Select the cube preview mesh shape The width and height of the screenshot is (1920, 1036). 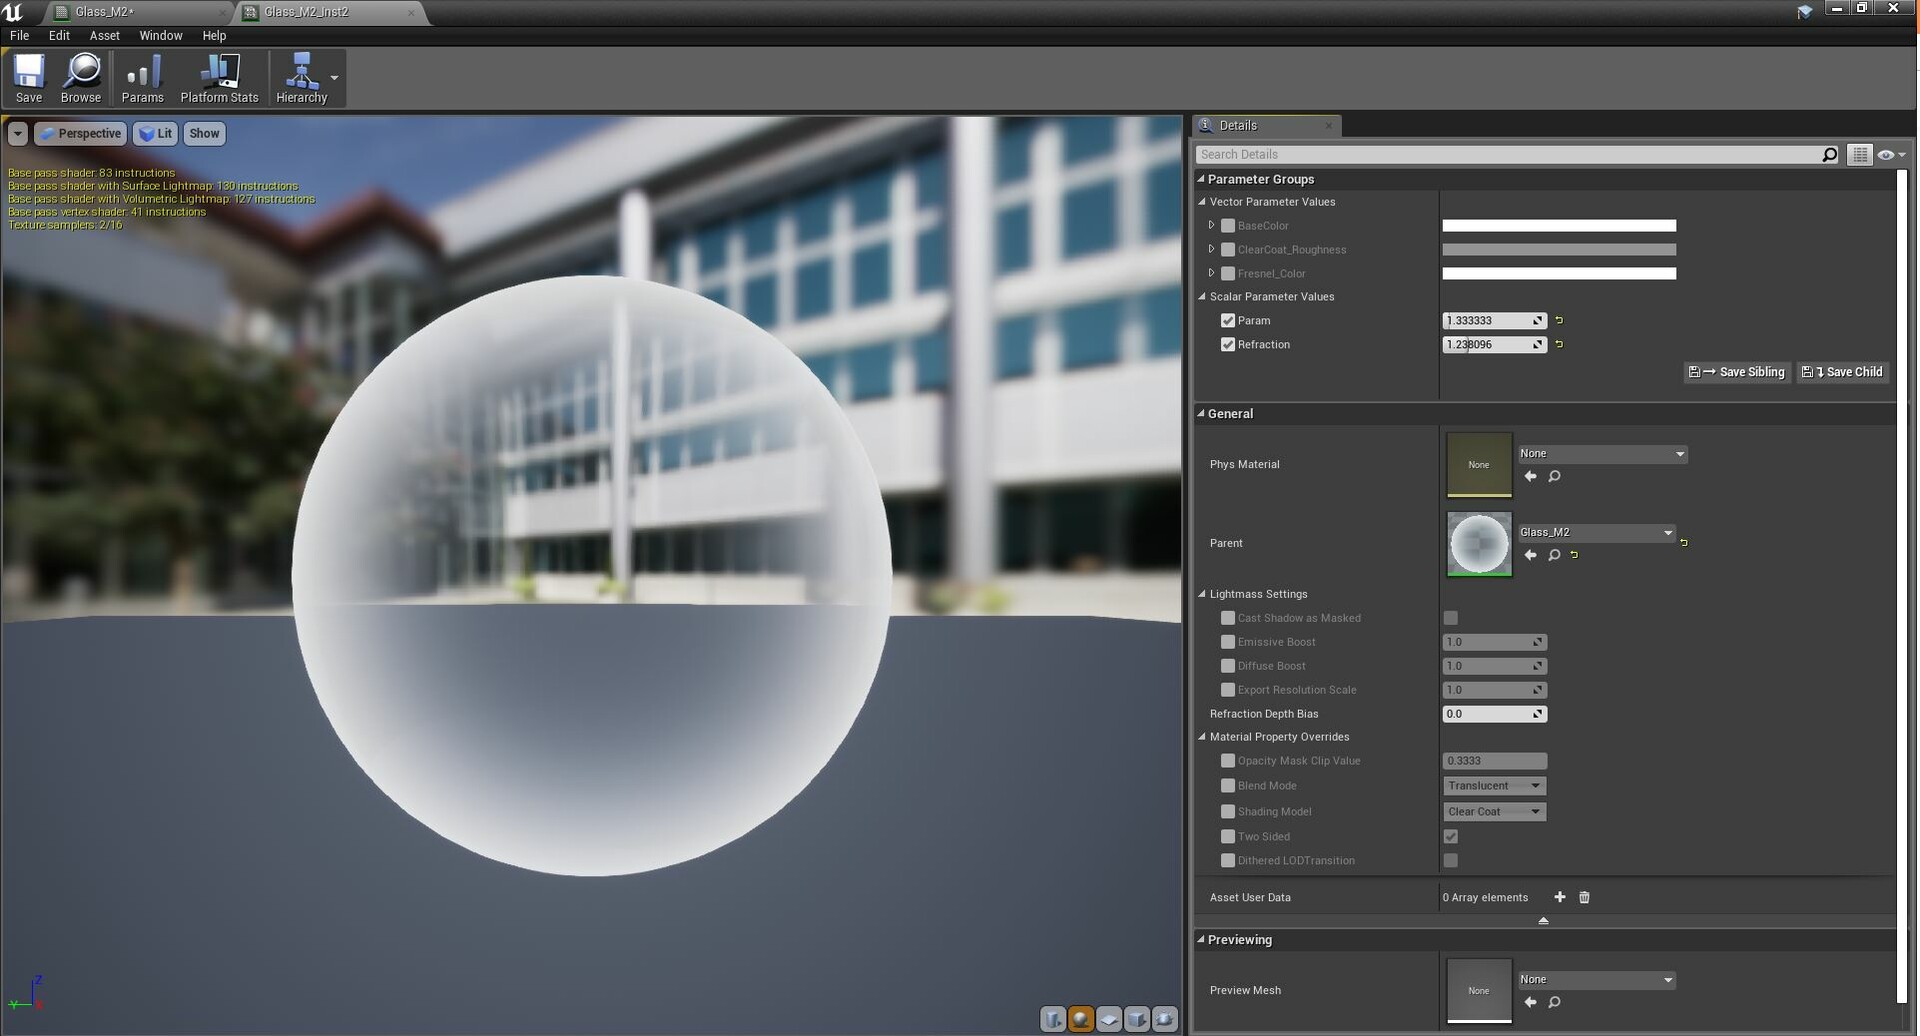(x=1137, y=1019)
